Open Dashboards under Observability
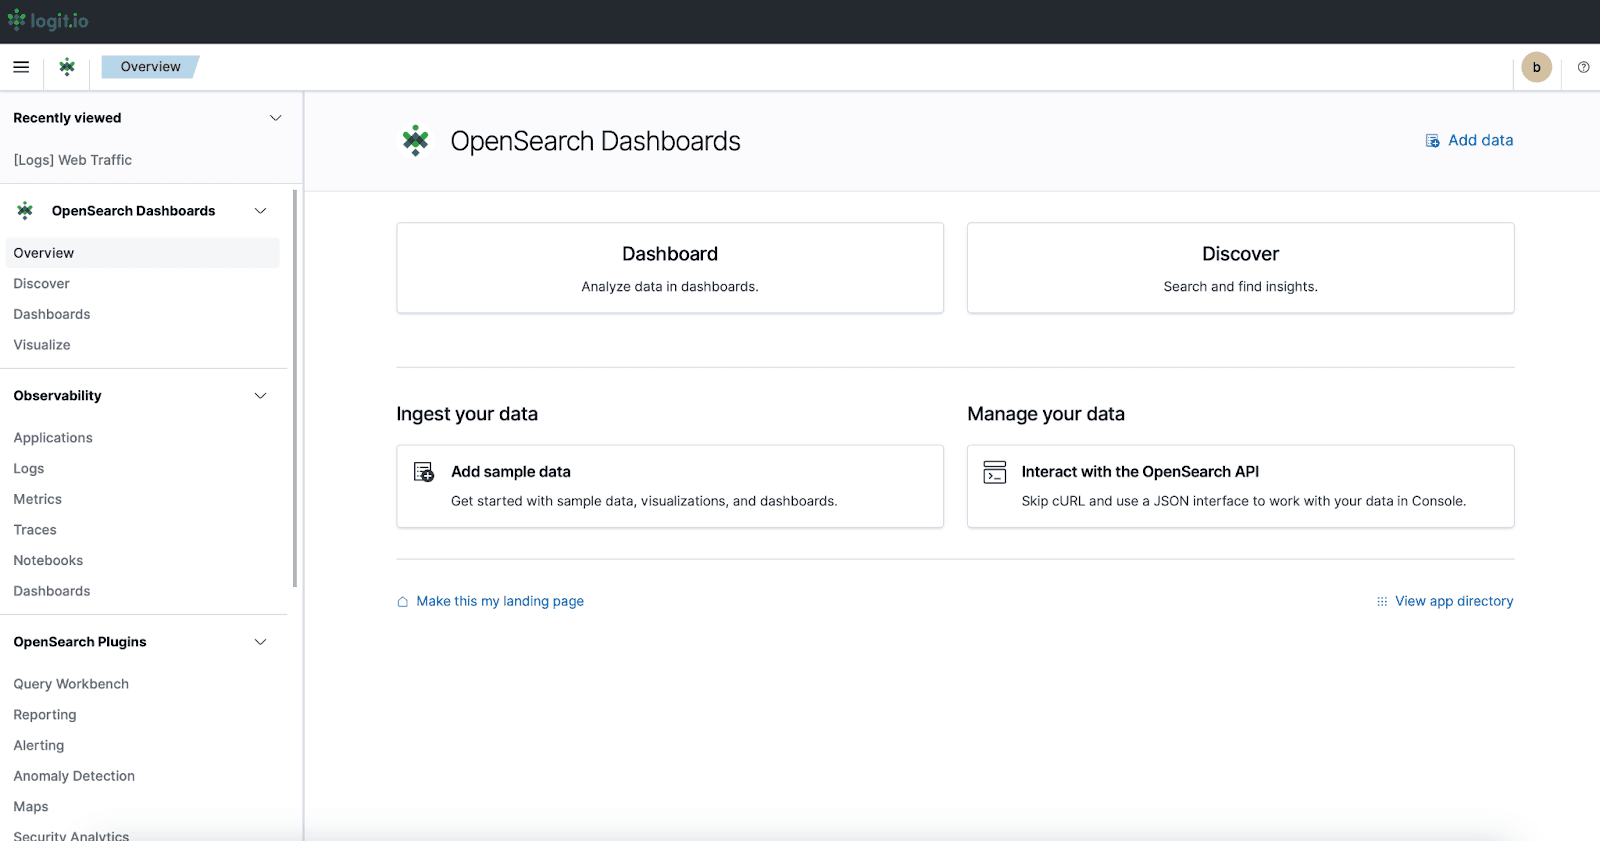The width and height of the screenshot is (1600, 841). click(x=52, y=591)
